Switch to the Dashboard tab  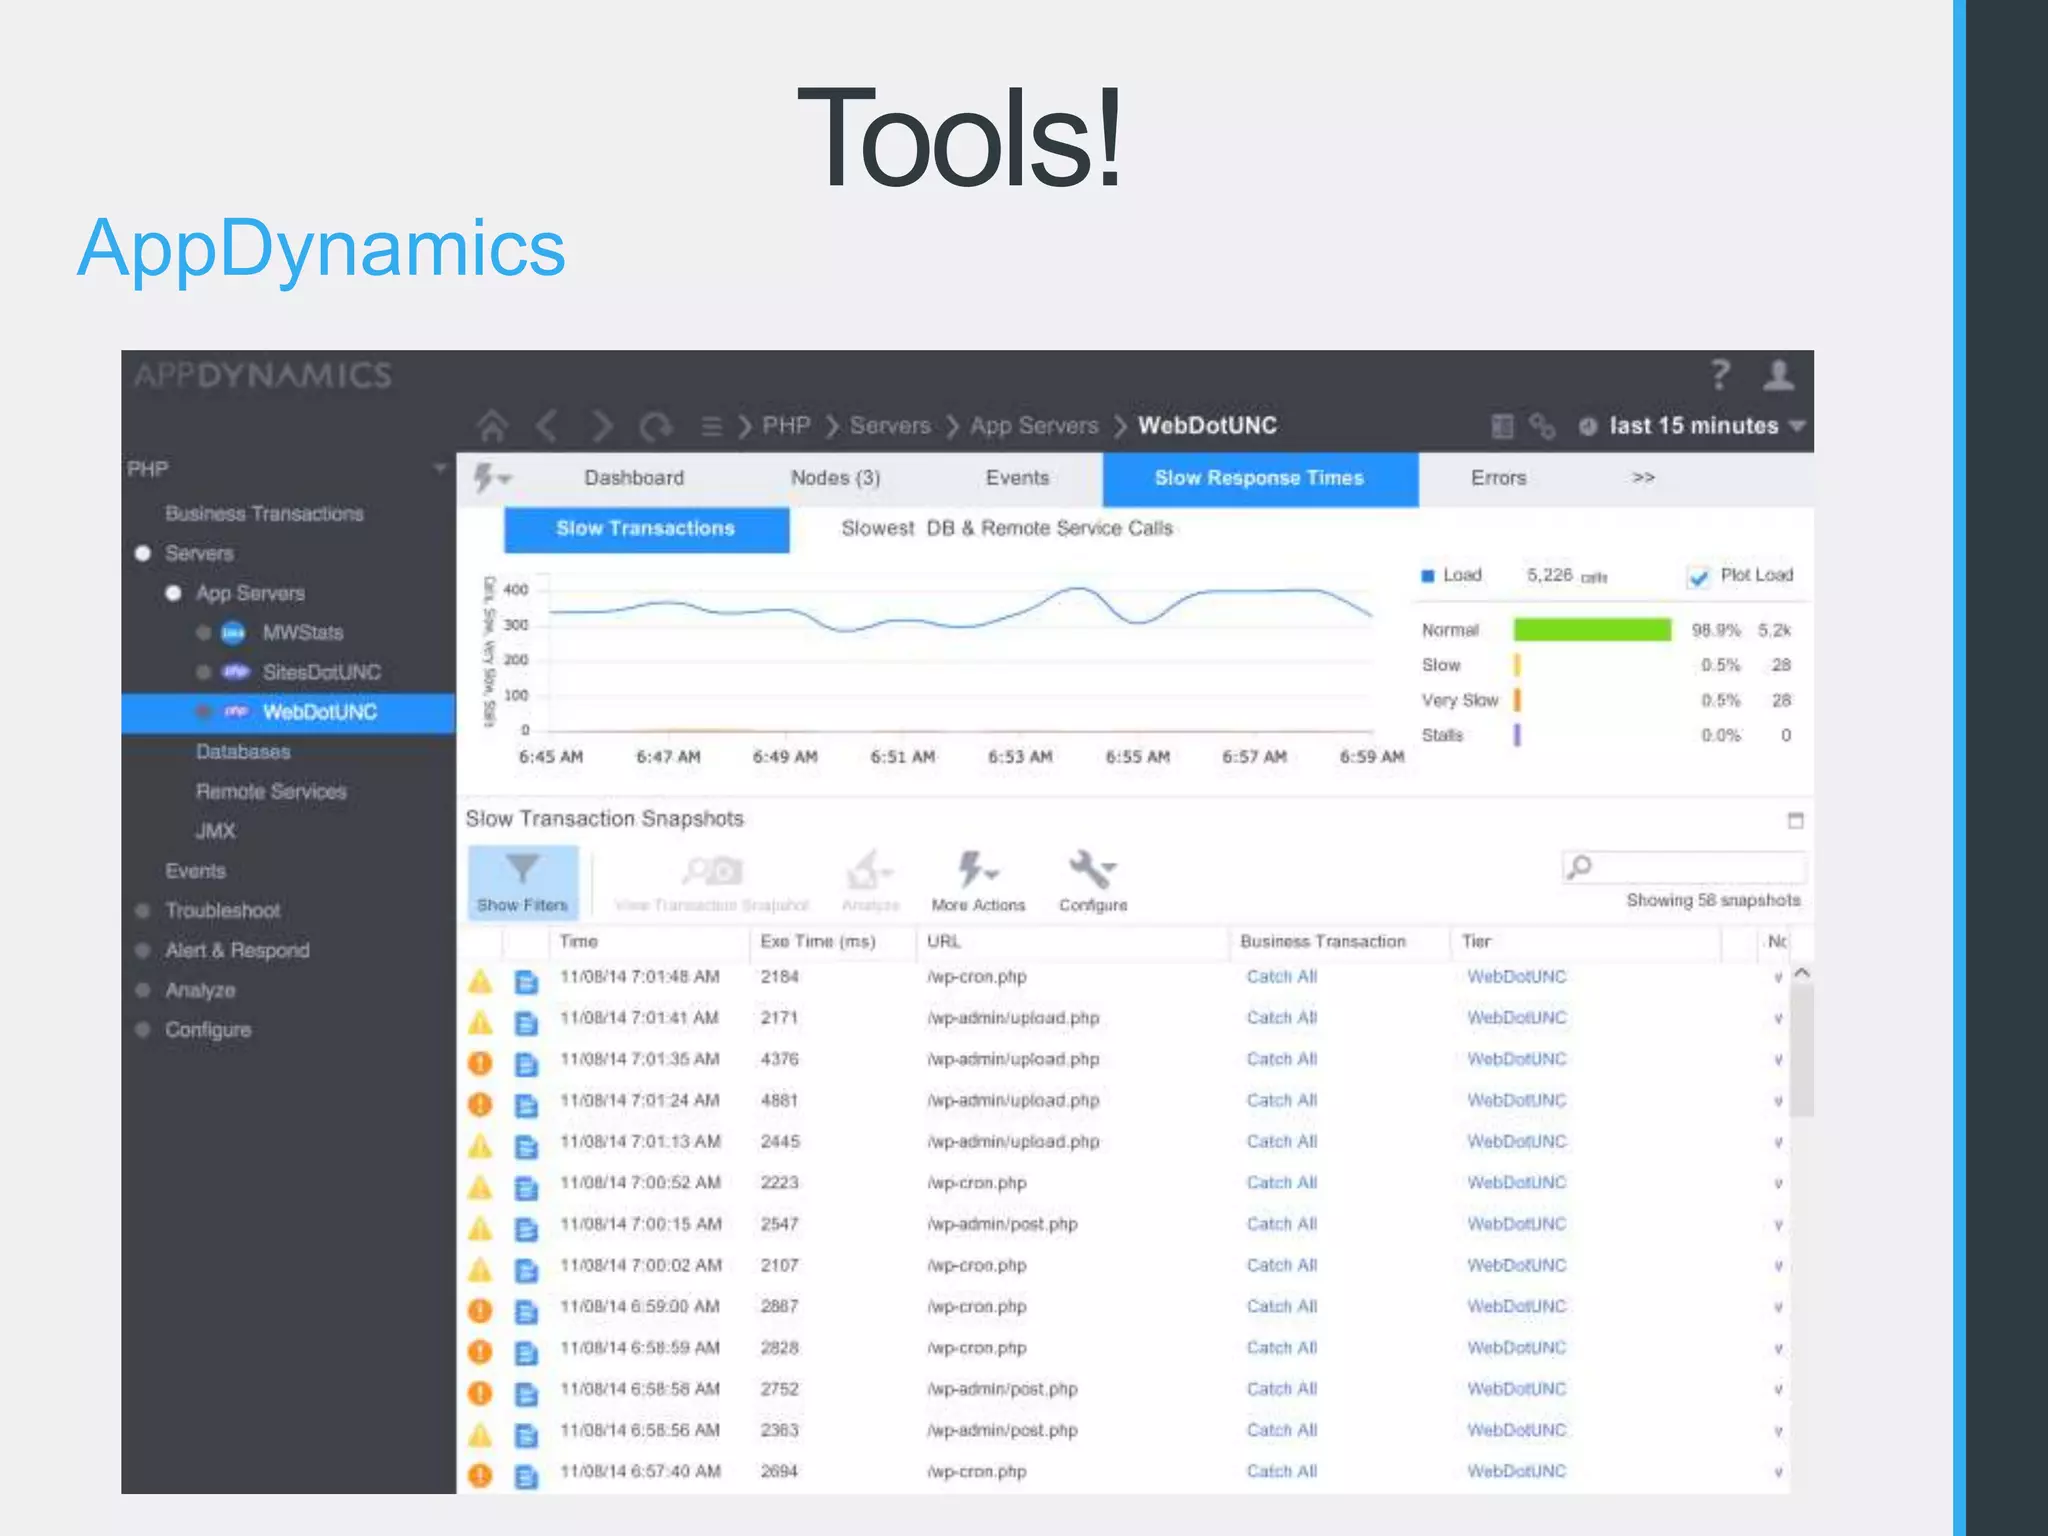(x=634, y=478)
